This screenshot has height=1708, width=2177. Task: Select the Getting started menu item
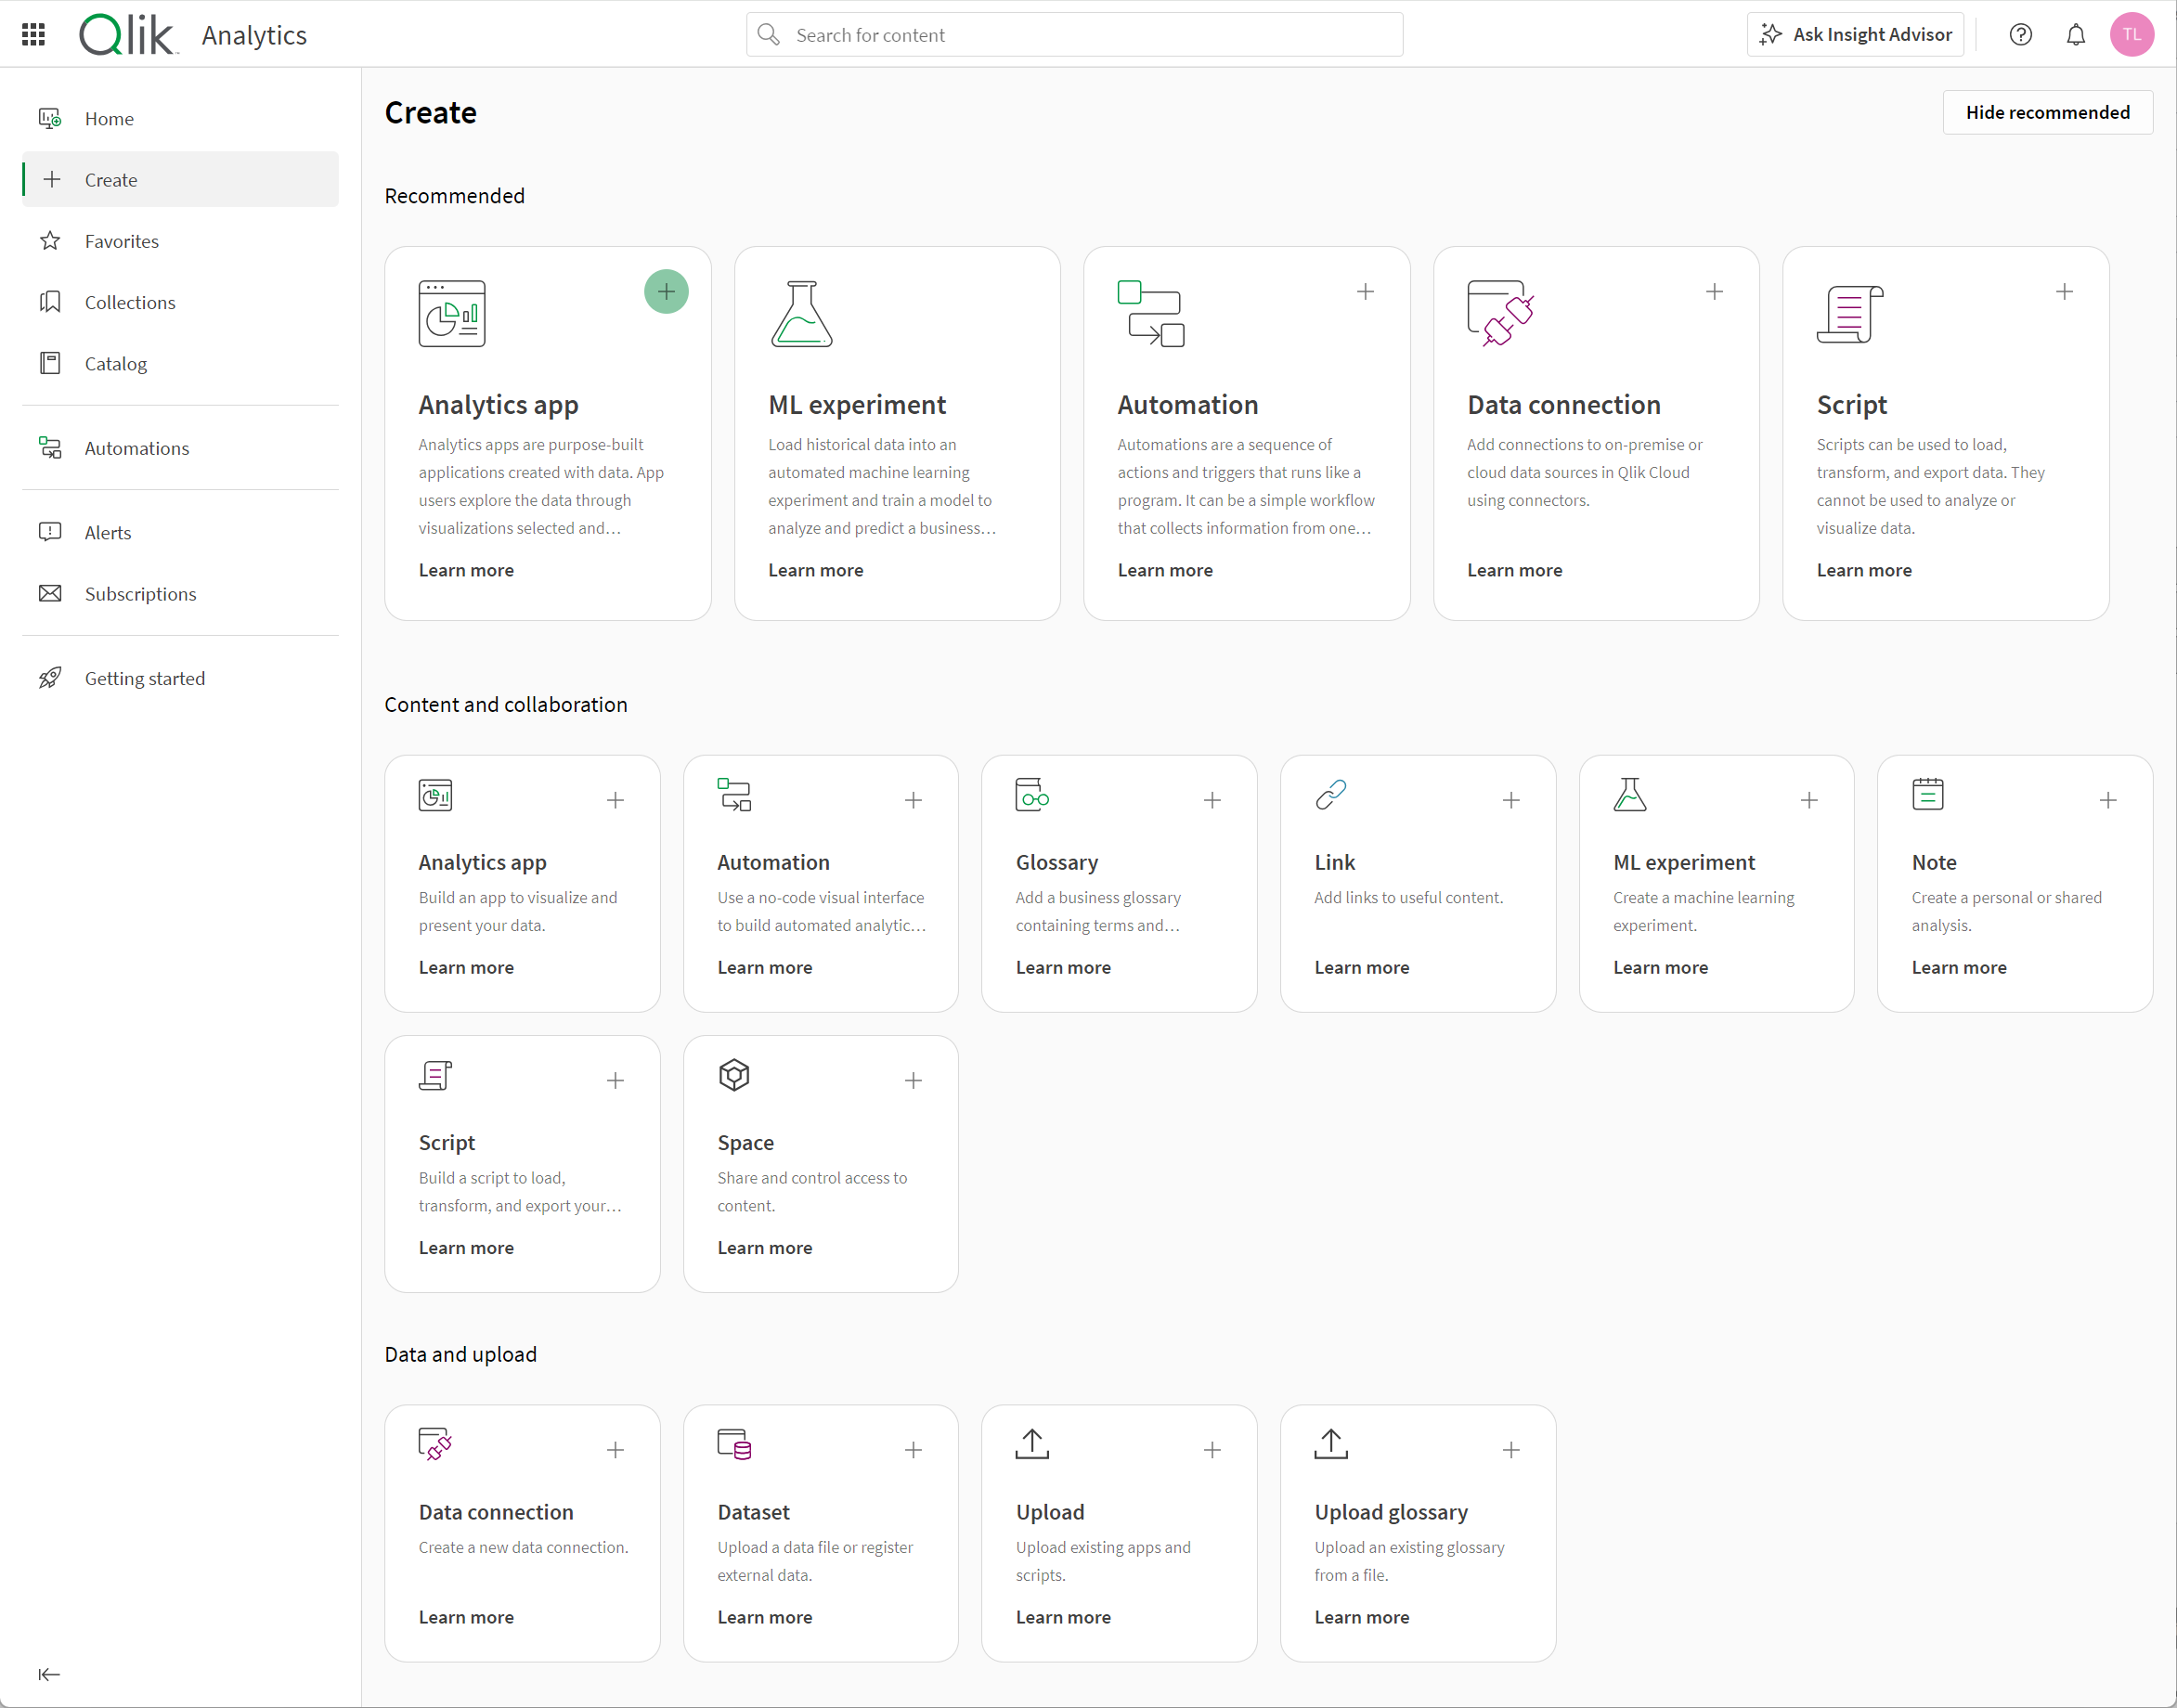coord(145,677)
